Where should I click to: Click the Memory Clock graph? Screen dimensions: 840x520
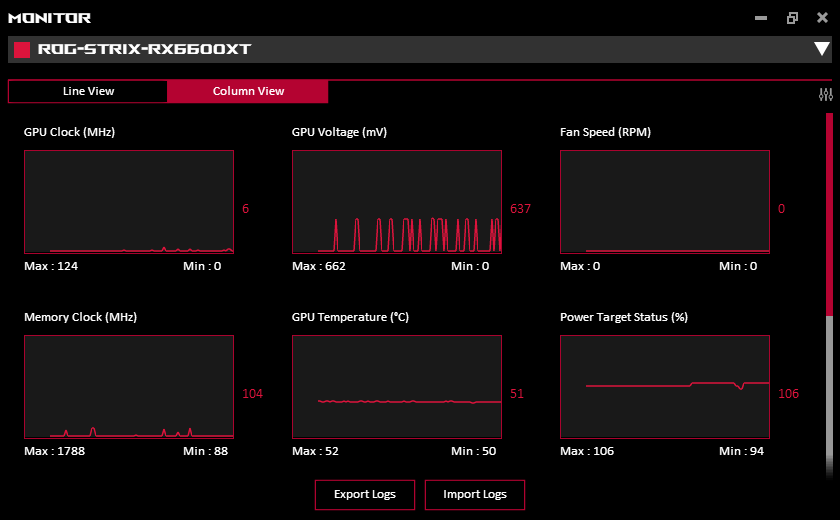click(129, 387)
